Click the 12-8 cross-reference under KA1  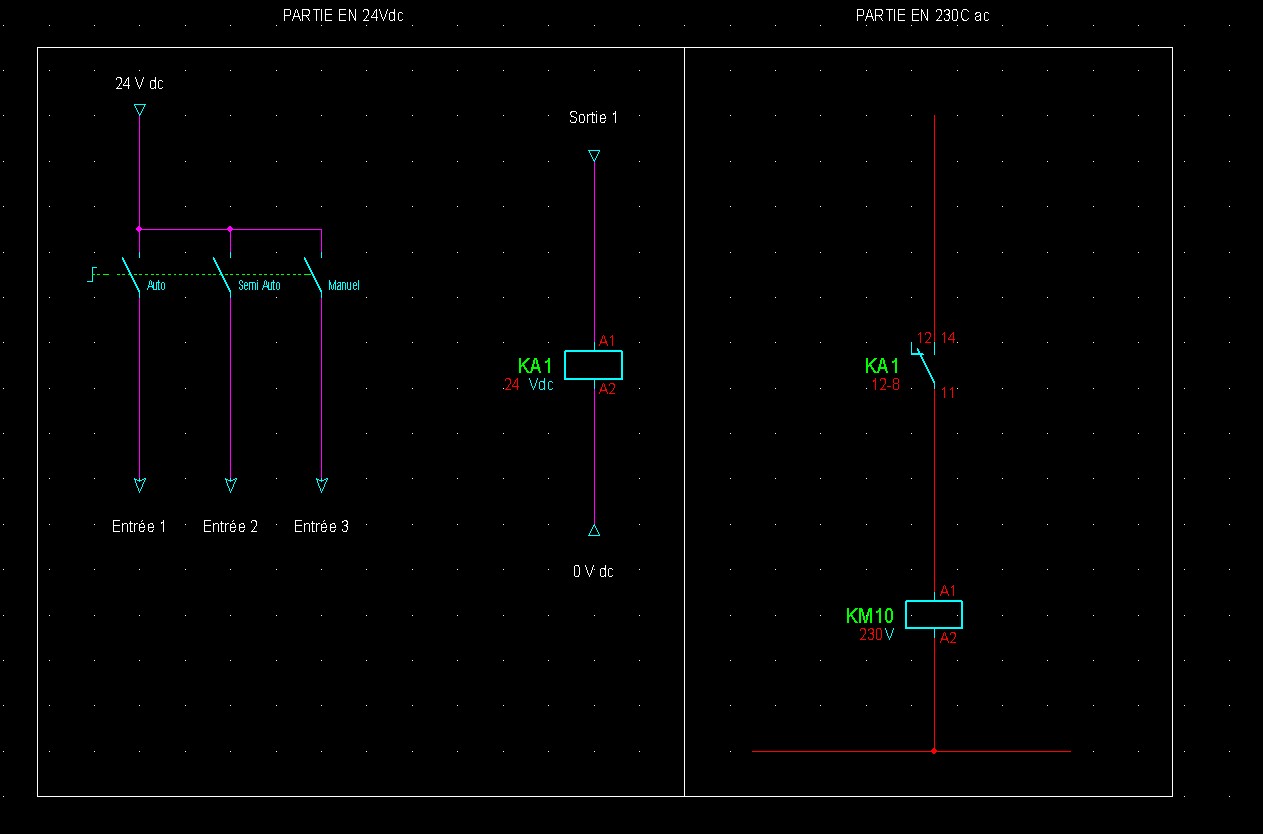click(x=885, y=384)
